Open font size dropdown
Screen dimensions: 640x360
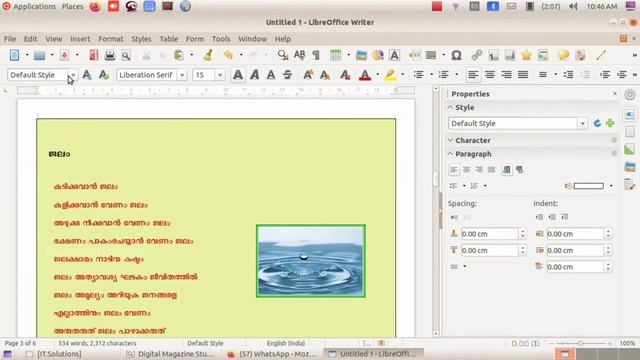tap(220, 75)
